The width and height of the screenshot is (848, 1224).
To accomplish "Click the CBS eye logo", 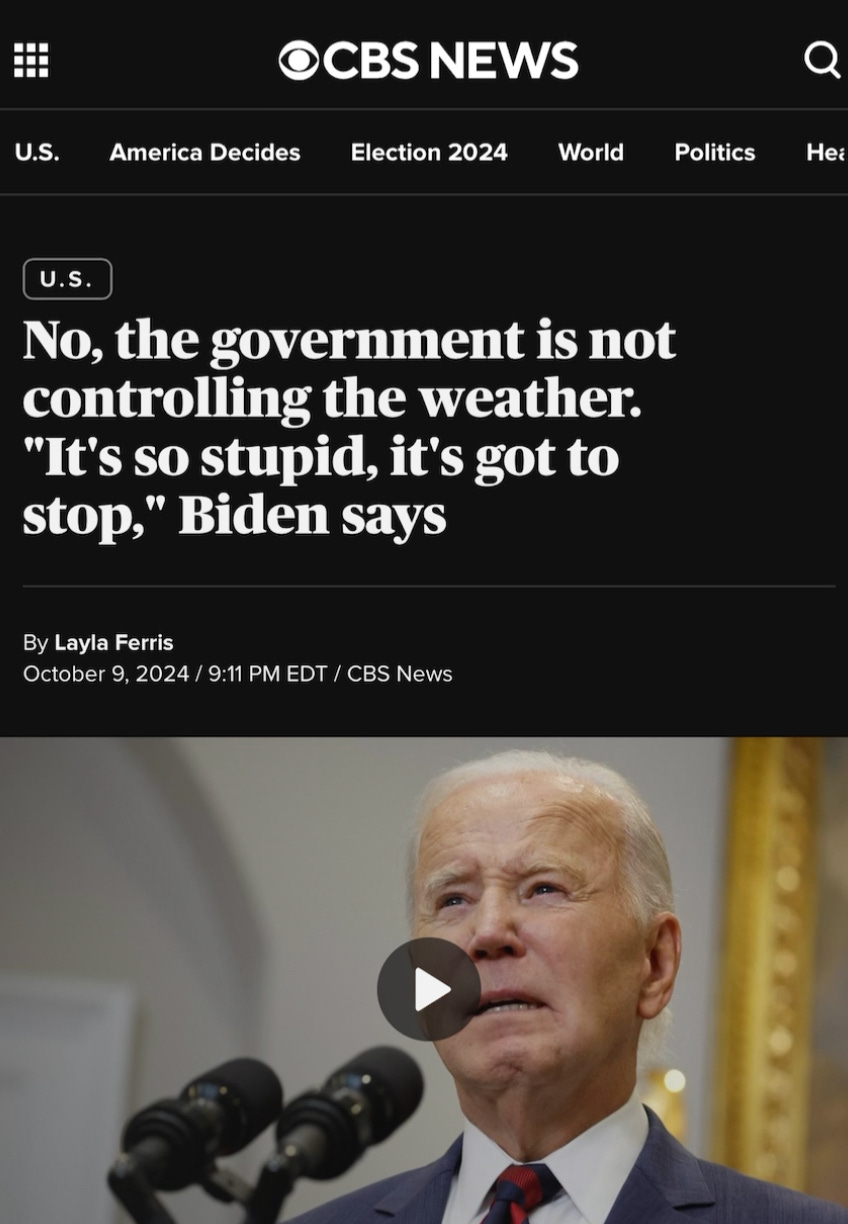I will coord(298,61).
